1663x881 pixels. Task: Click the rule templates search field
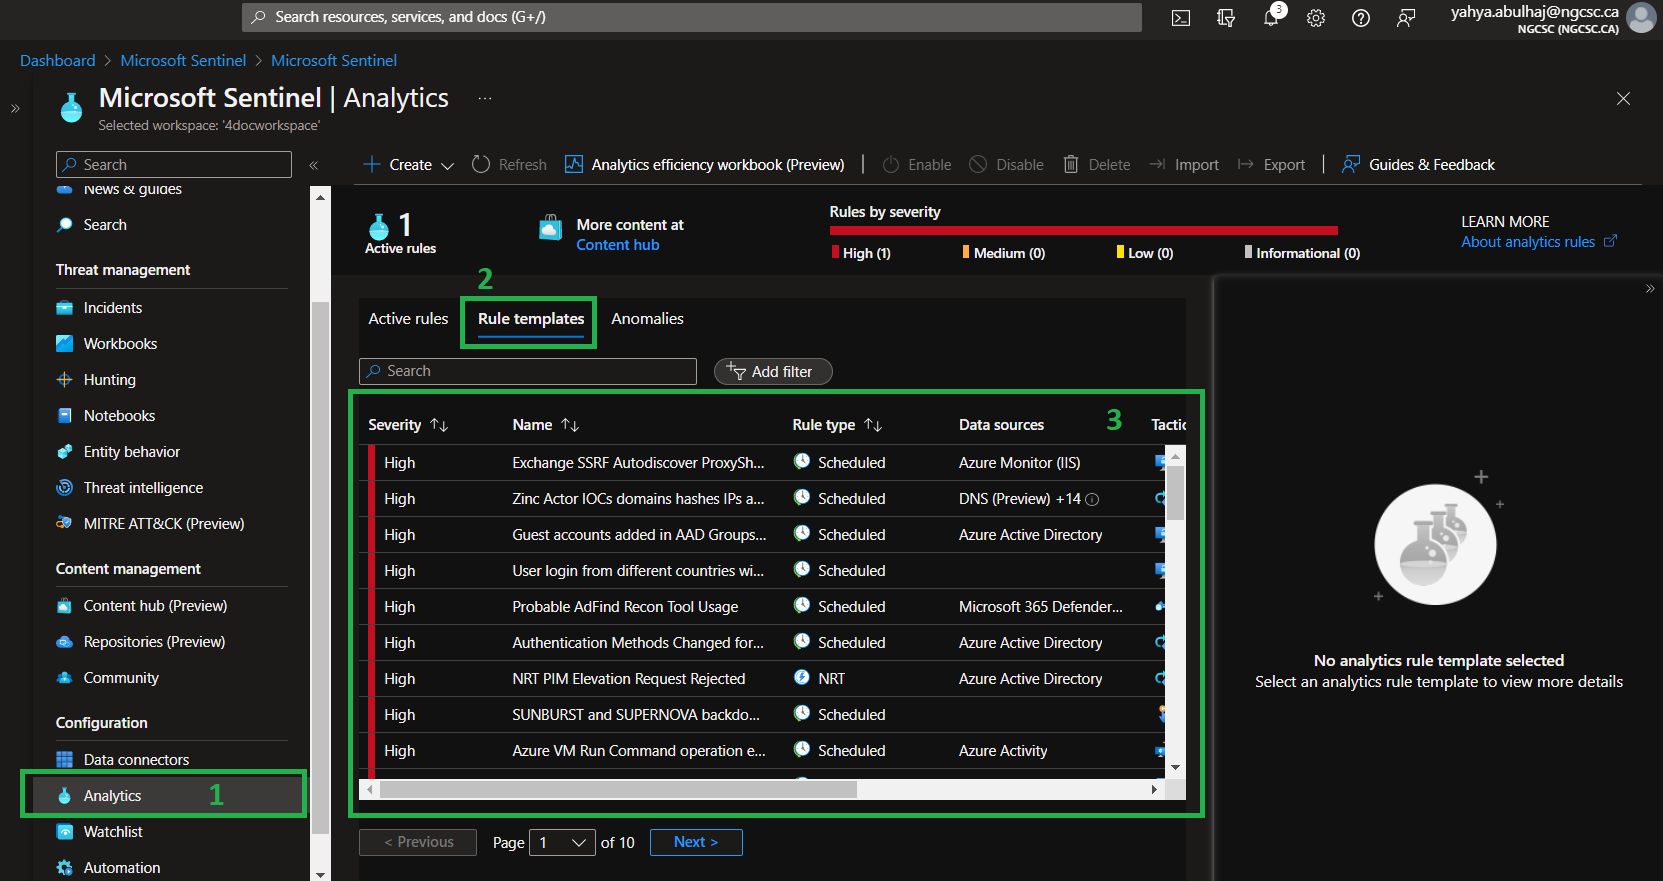point(528,371)
